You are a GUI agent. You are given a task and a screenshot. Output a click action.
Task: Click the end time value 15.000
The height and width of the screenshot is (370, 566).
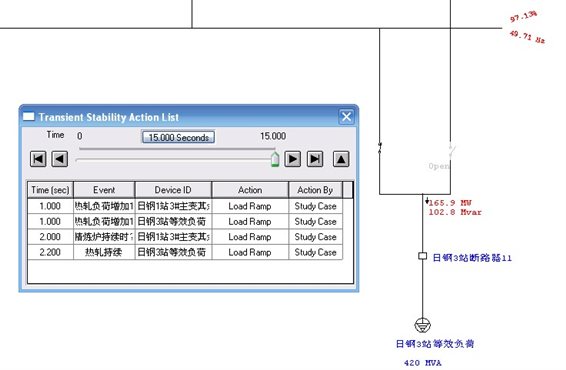click(273, 136)
